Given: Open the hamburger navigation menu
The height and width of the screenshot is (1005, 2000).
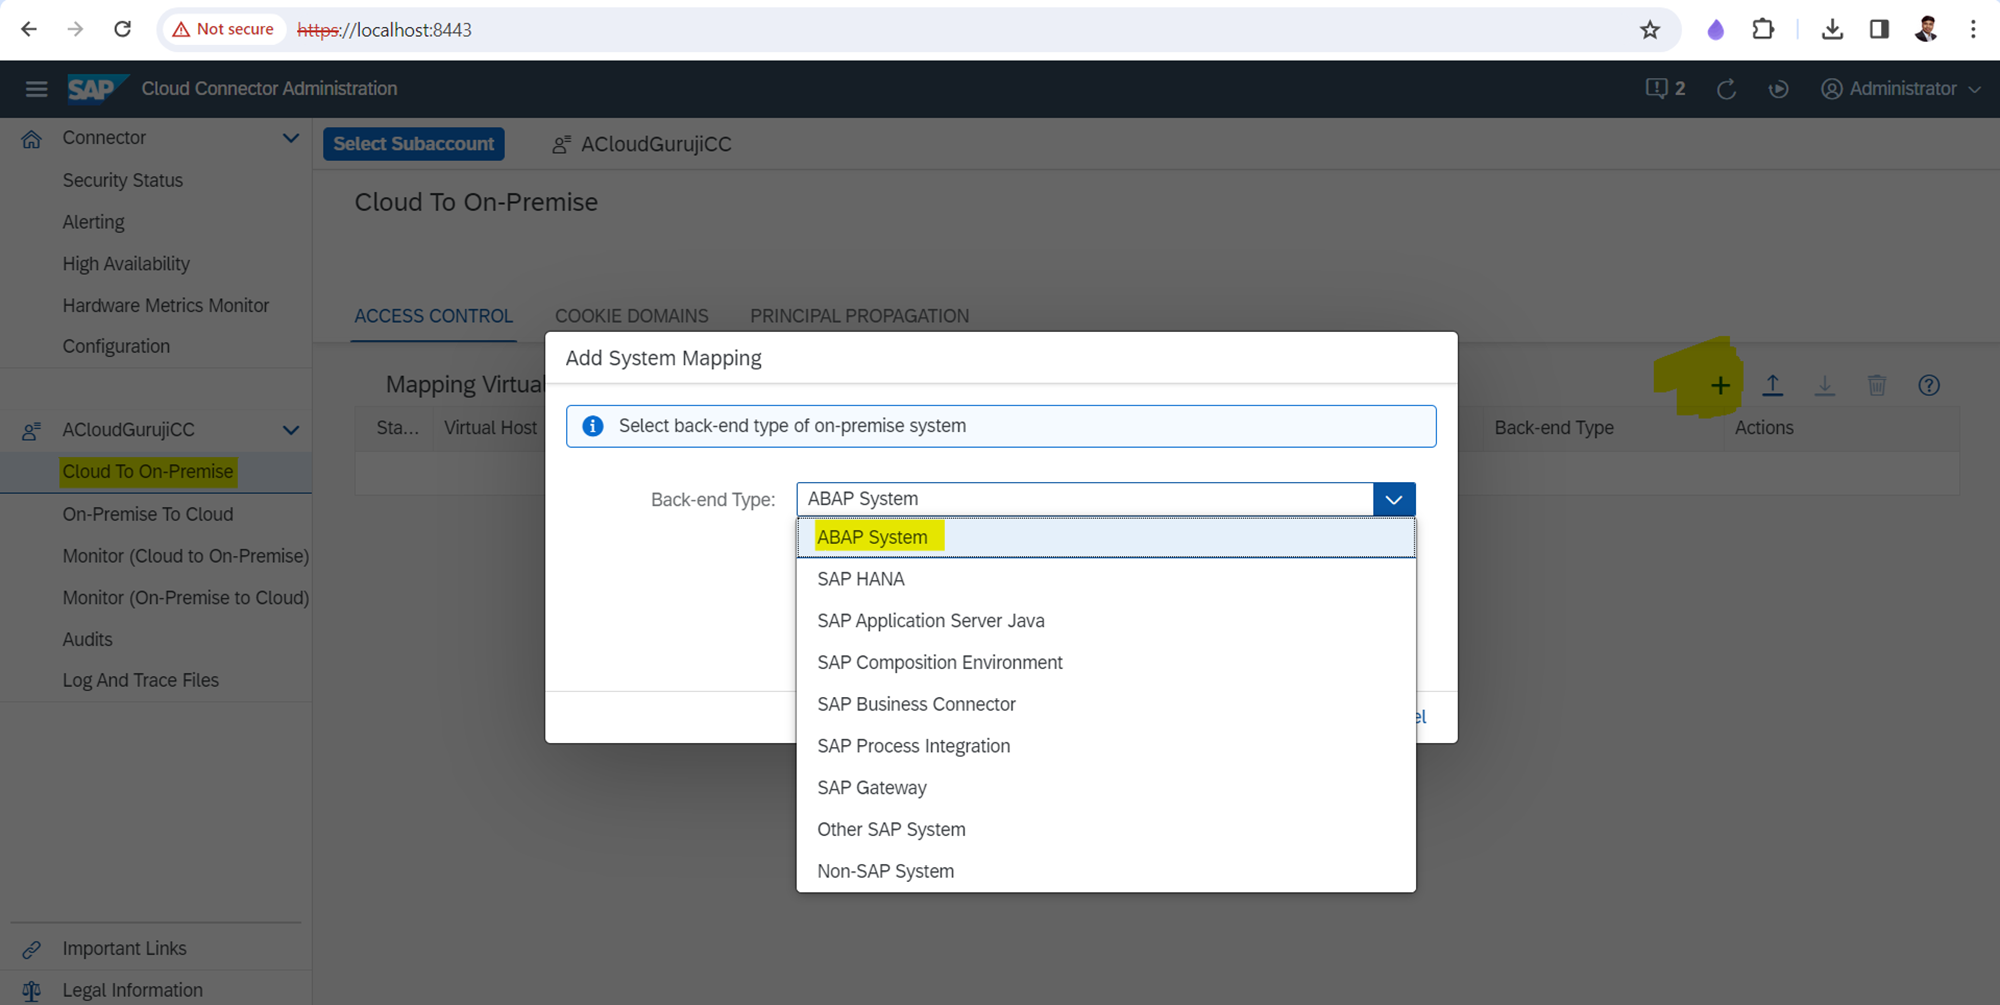Looking at the screenshot, I should pos(36,89).
